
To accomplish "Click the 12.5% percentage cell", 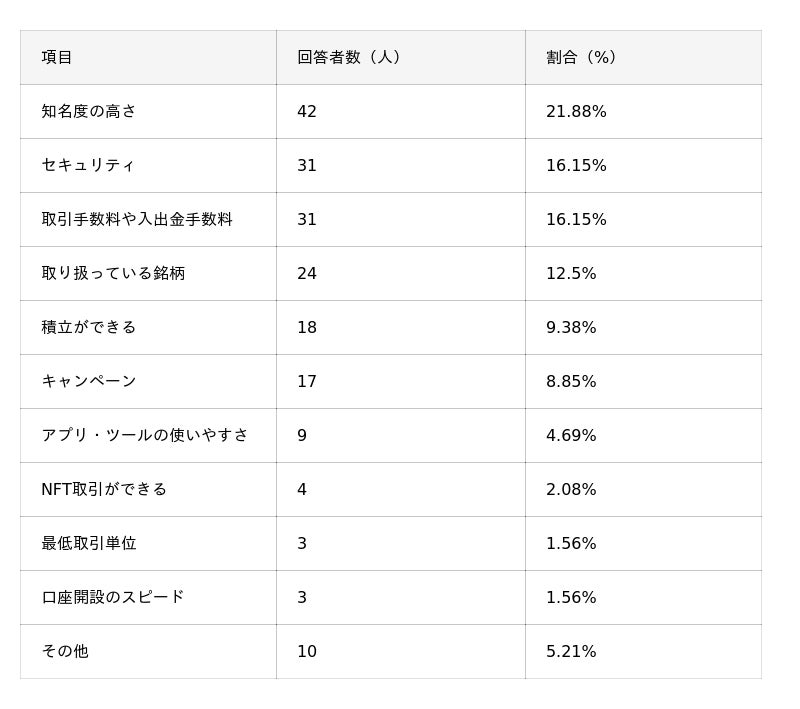I will coord(571,273).
